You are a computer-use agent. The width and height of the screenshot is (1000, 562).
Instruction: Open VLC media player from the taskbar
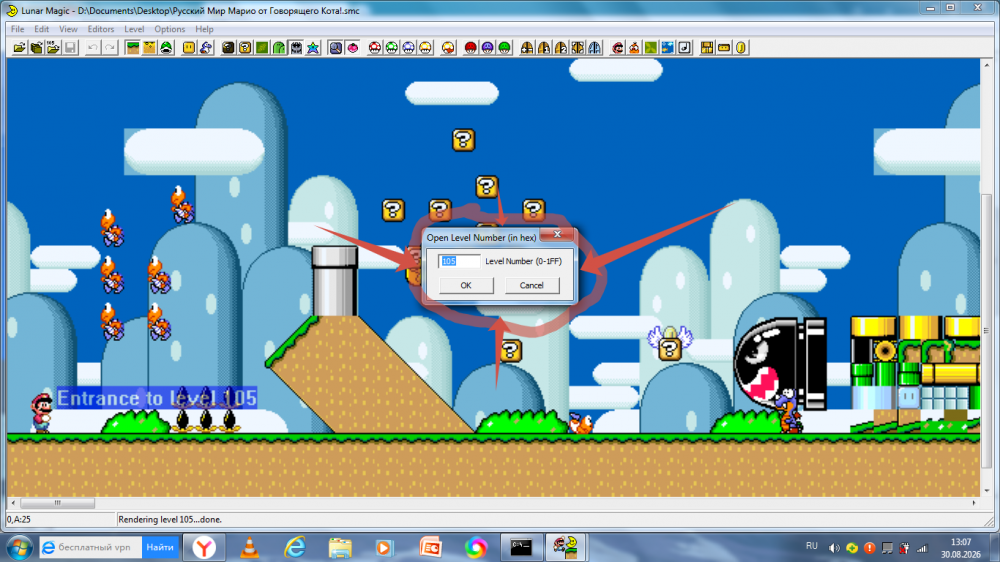[x=249, y=547]
